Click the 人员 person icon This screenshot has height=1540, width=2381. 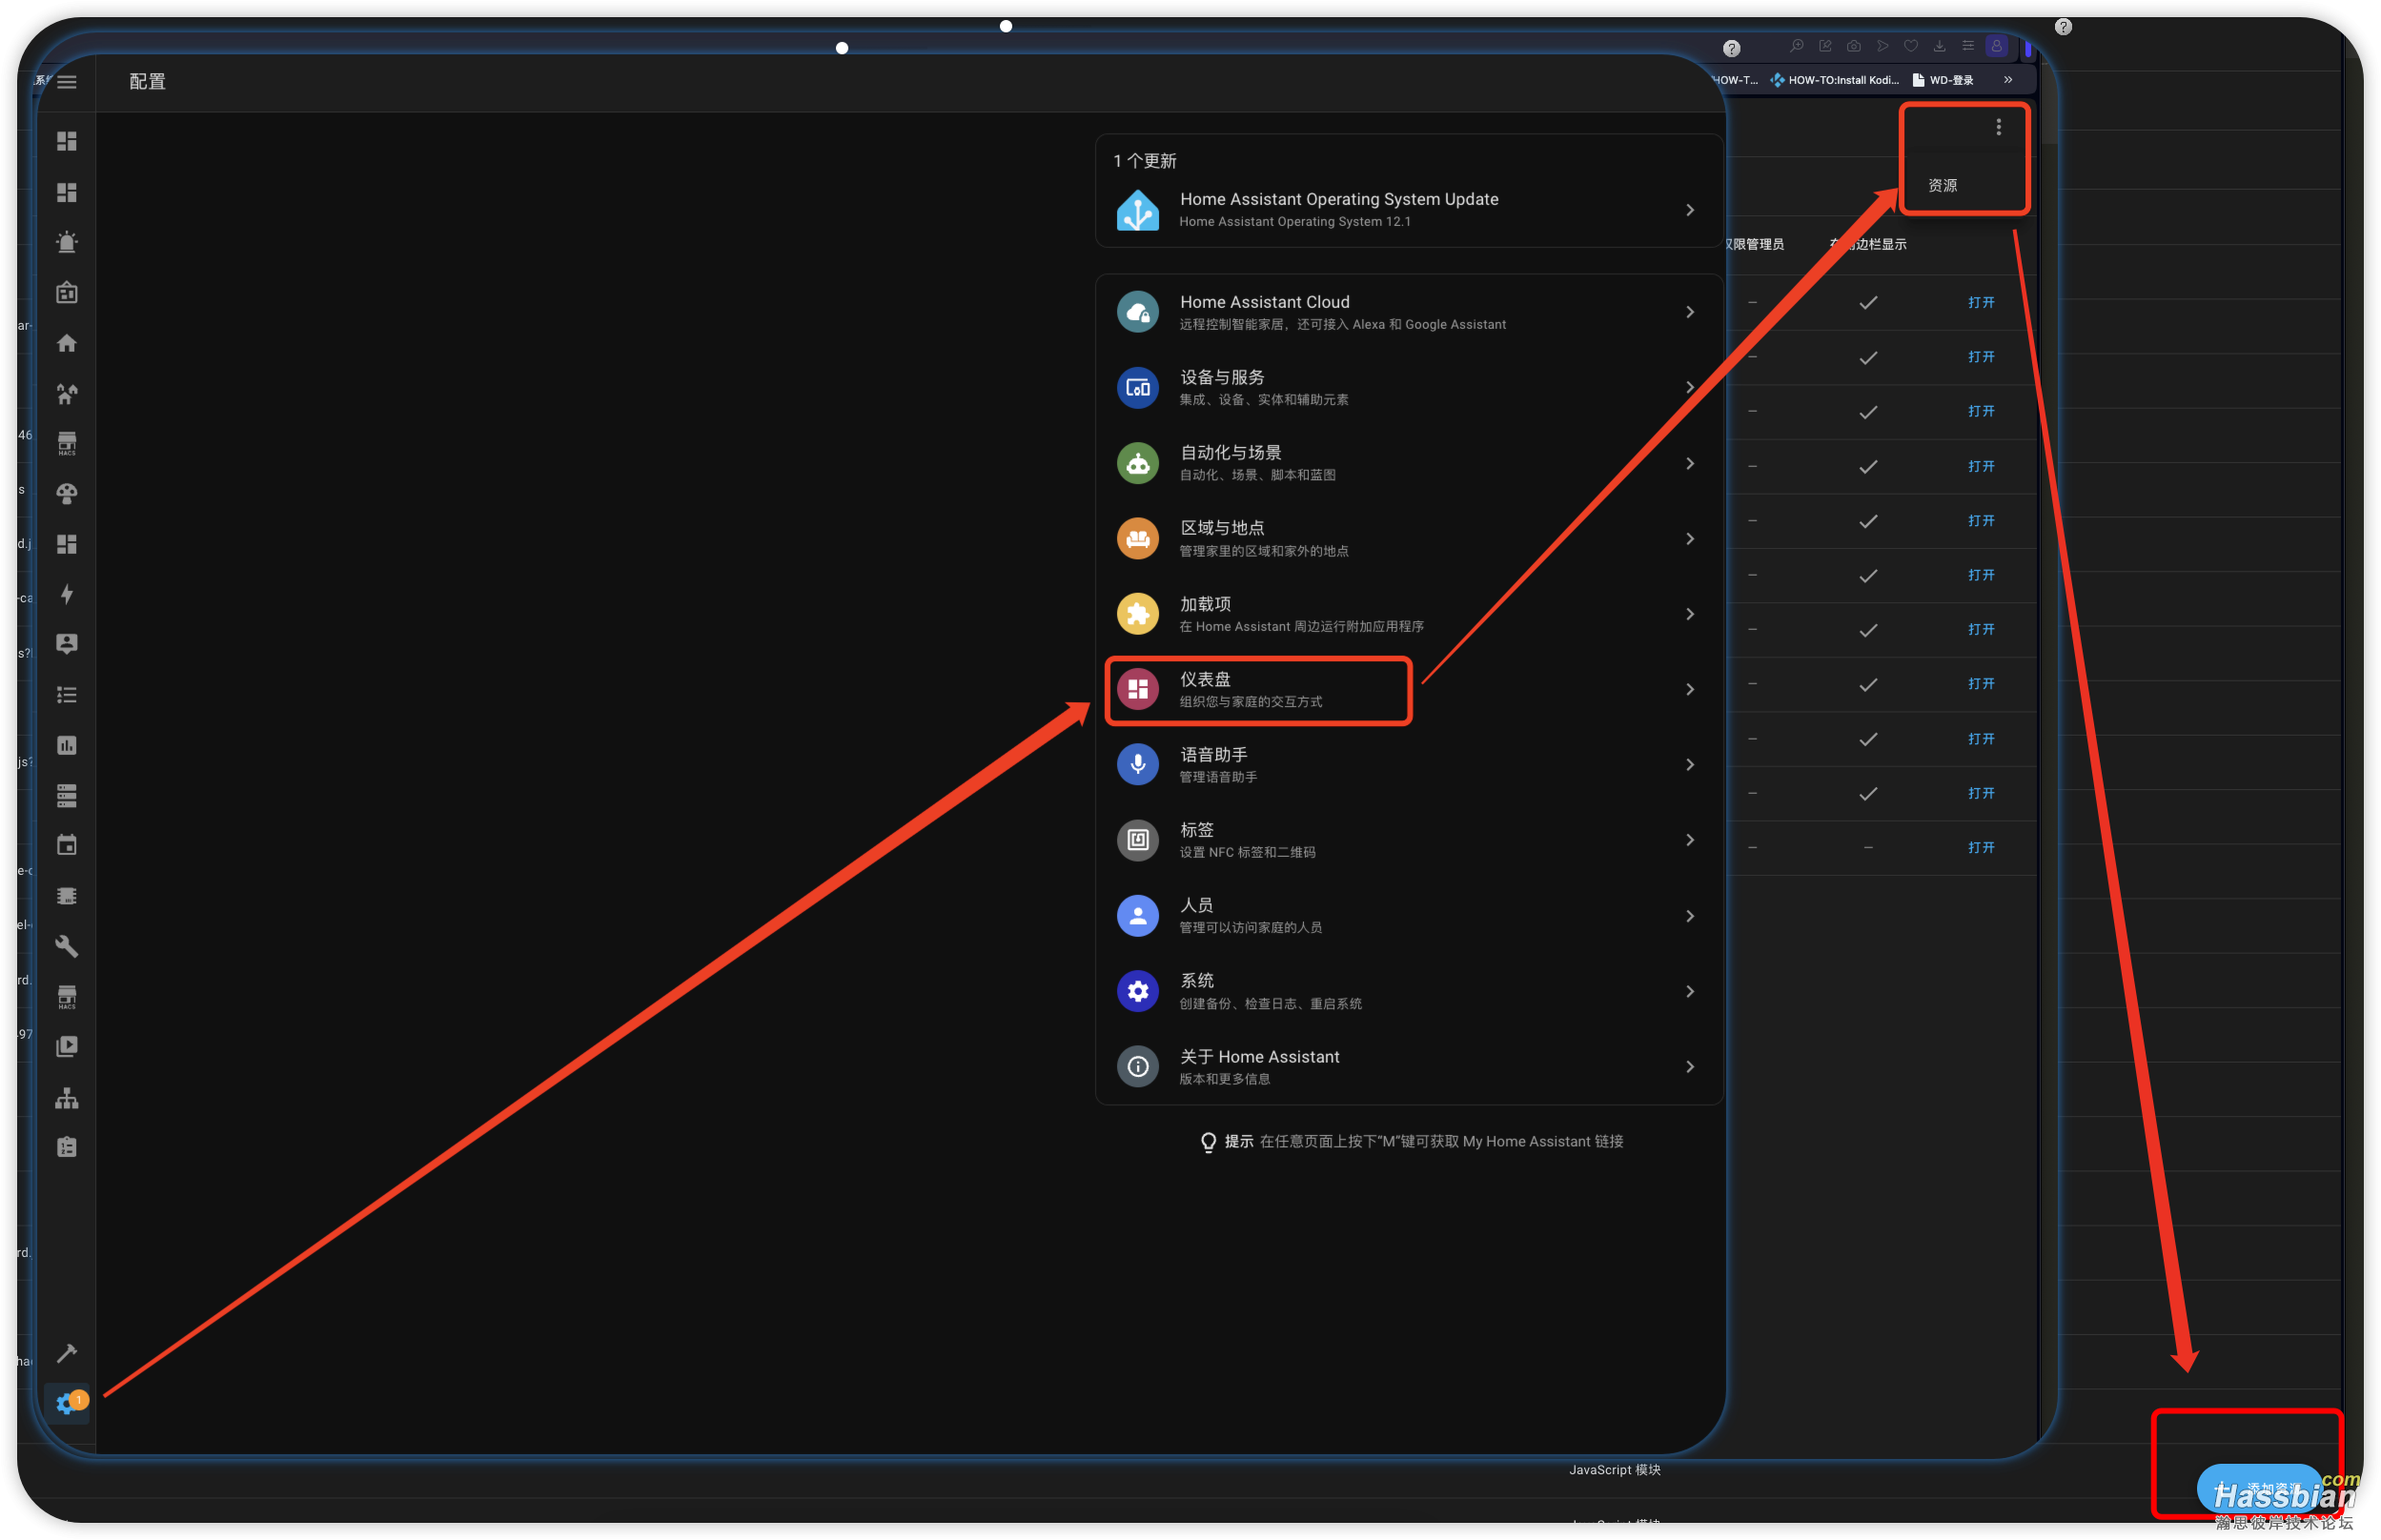[1138, 916]
